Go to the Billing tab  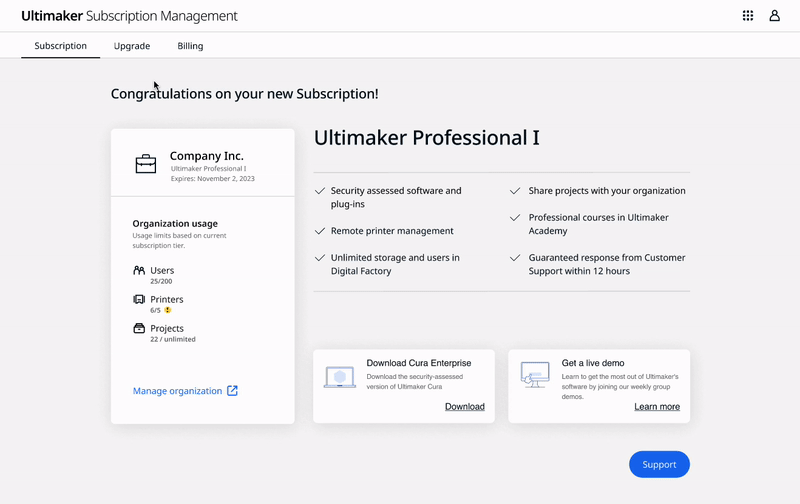tap(190, 46)
